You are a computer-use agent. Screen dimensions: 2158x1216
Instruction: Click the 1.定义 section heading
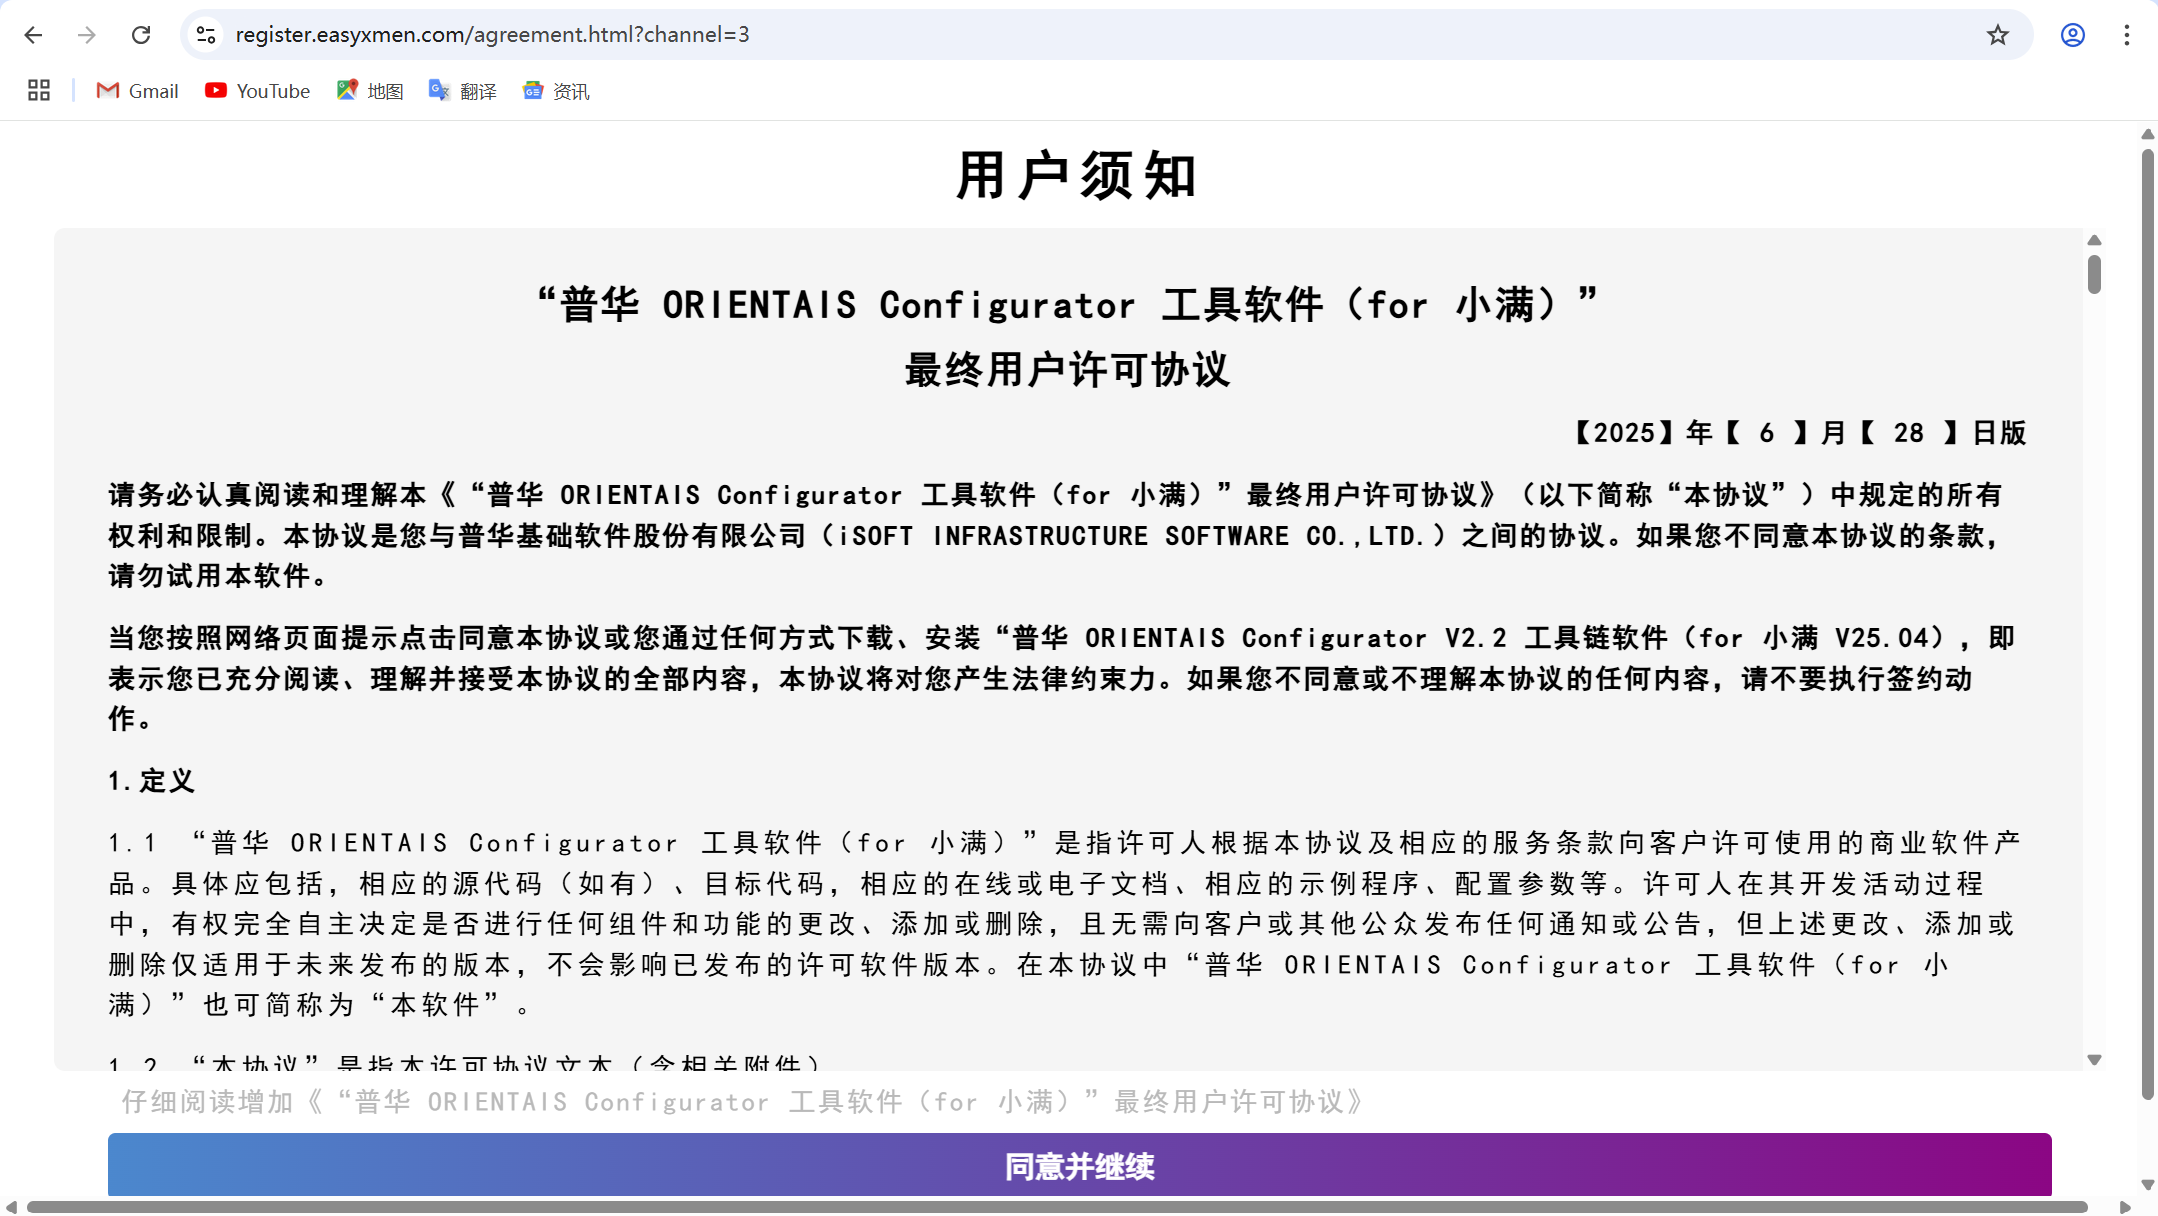(151, 781)
